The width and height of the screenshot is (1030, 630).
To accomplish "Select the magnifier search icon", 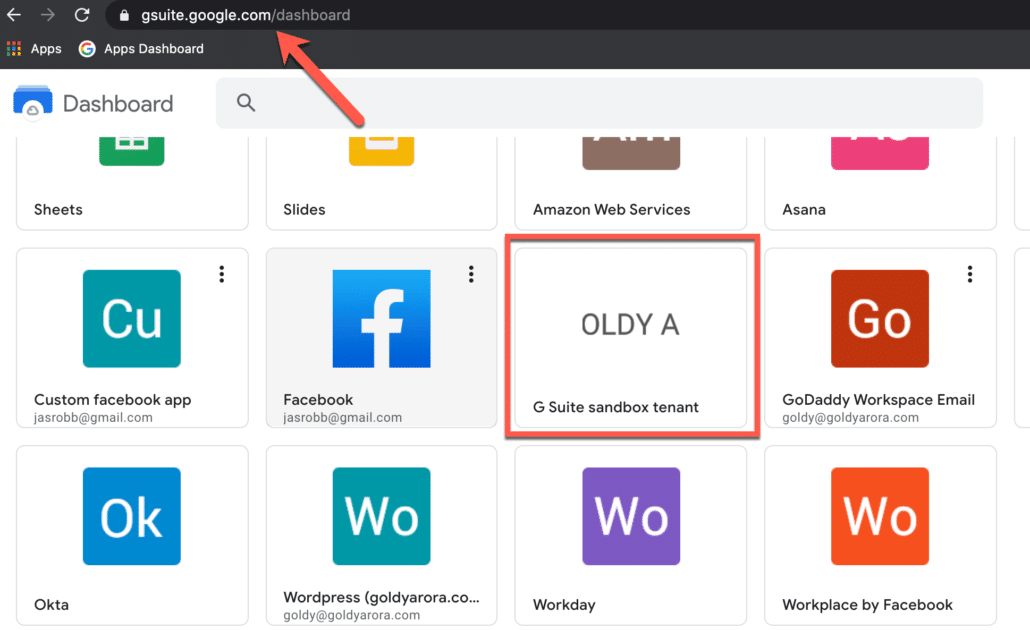I will (x=246, y=102).
